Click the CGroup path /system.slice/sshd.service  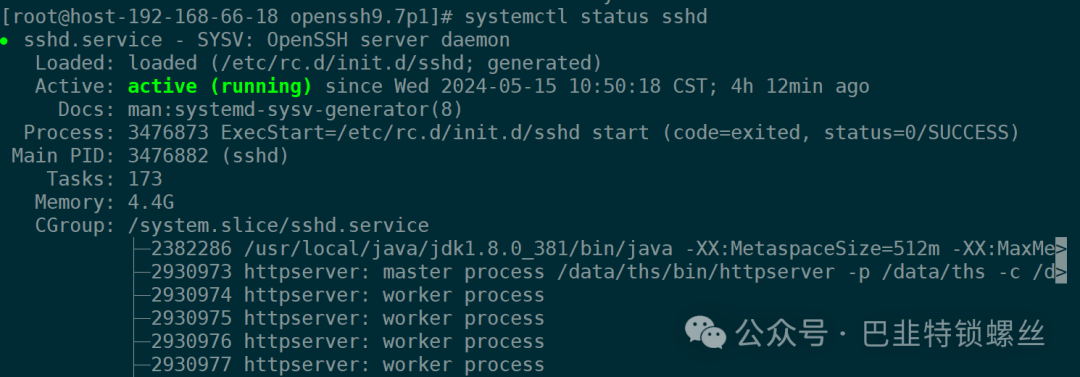pos(278,226)
